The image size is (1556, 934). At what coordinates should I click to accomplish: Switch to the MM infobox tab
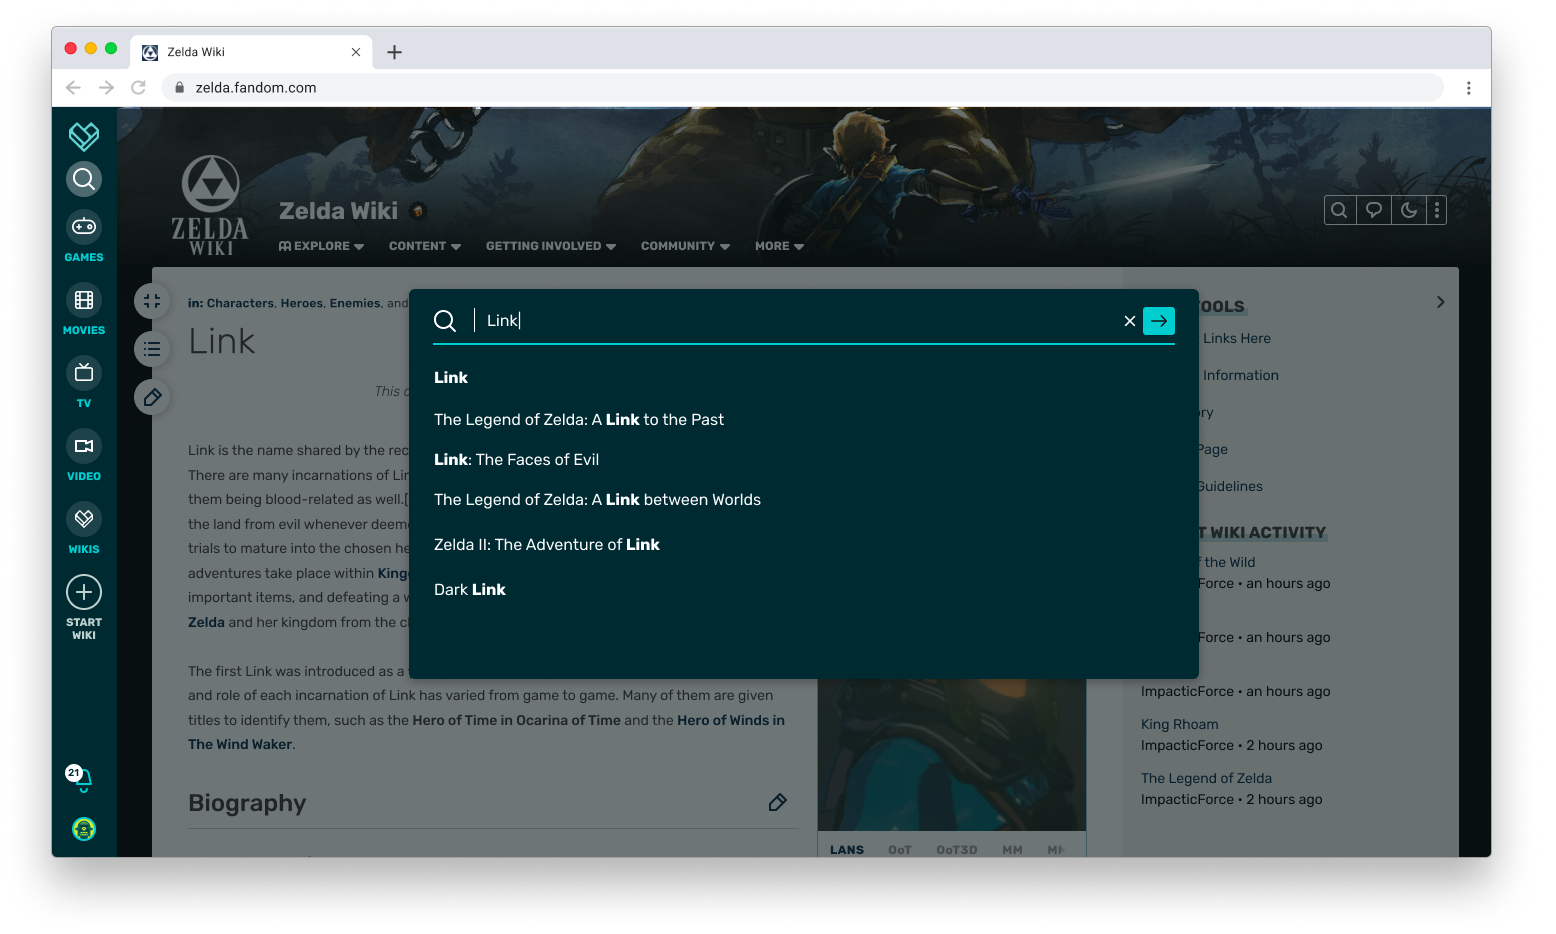coord(1012,850)
